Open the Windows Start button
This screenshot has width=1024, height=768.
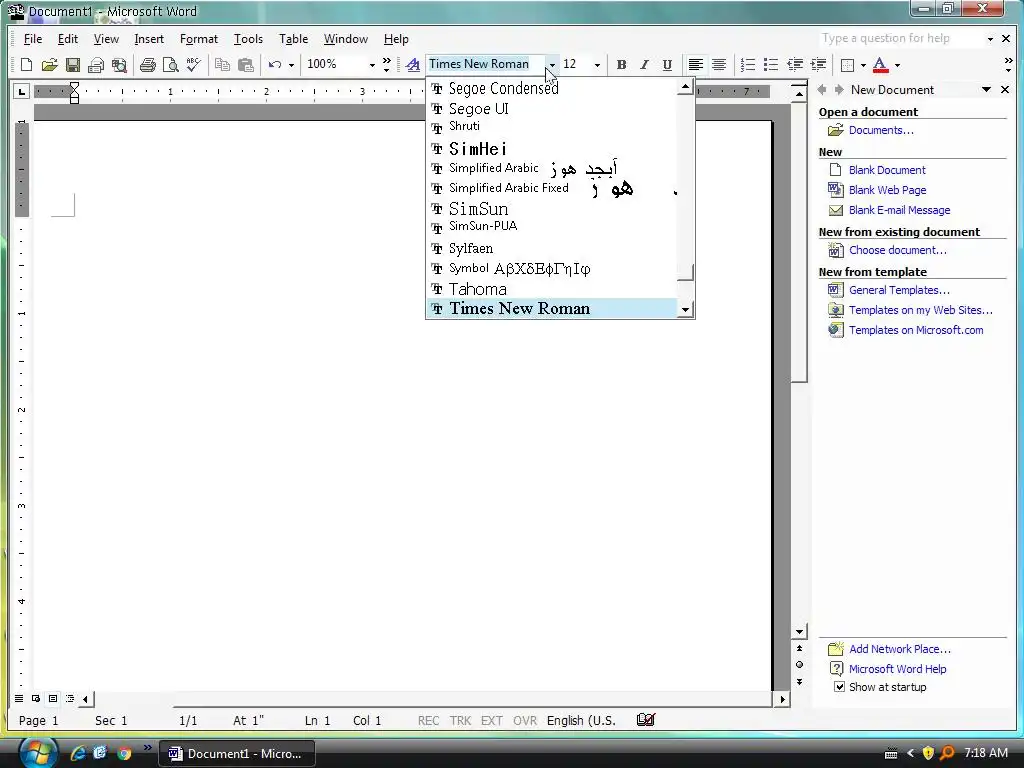pos(38,752)
